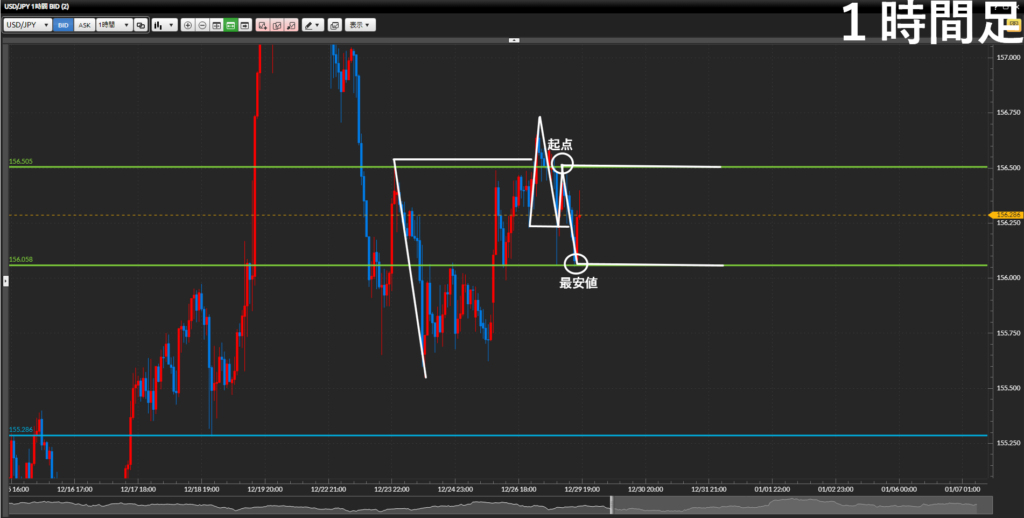
Task: Open the 1時間 timeframe dropdown
Action: [x=113, y=25]
